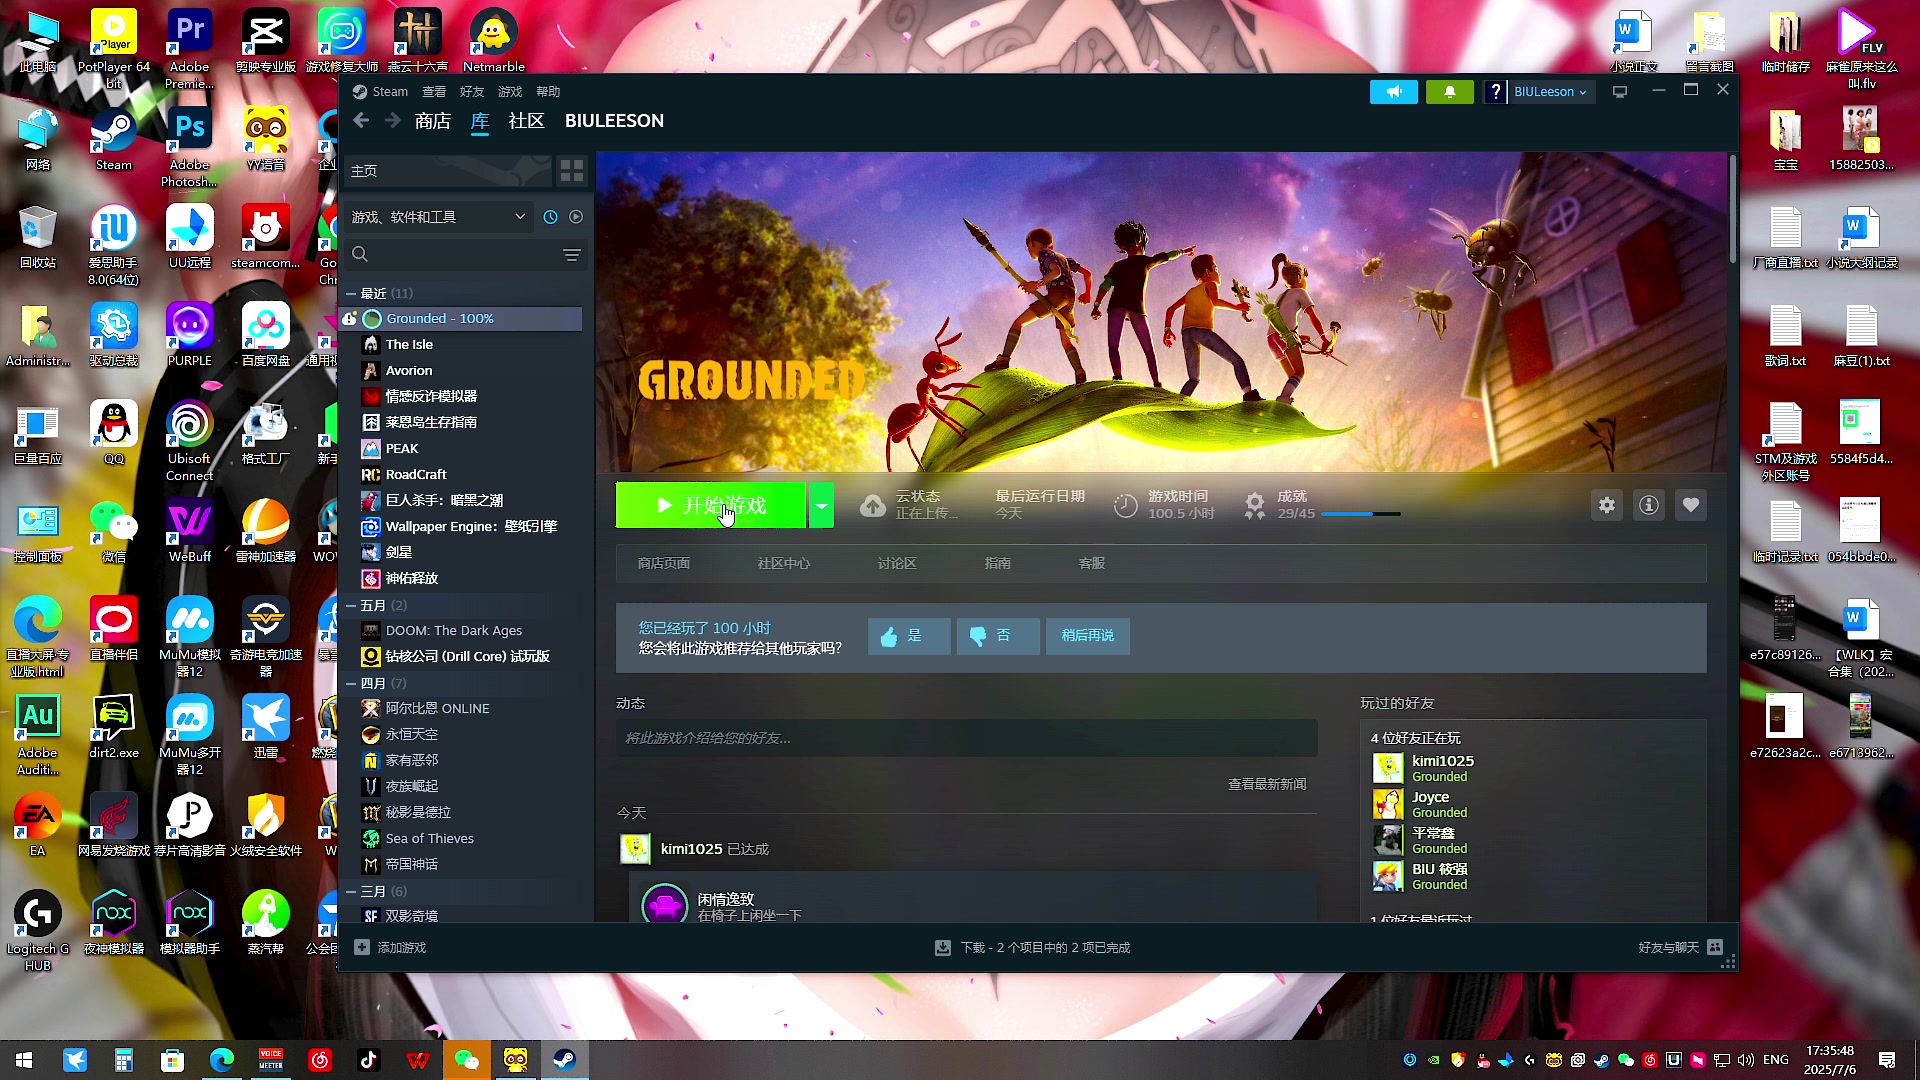Open Grounded's community hub link
1920x1080 pixels.
pyautogui.click(x=784, y=563)
